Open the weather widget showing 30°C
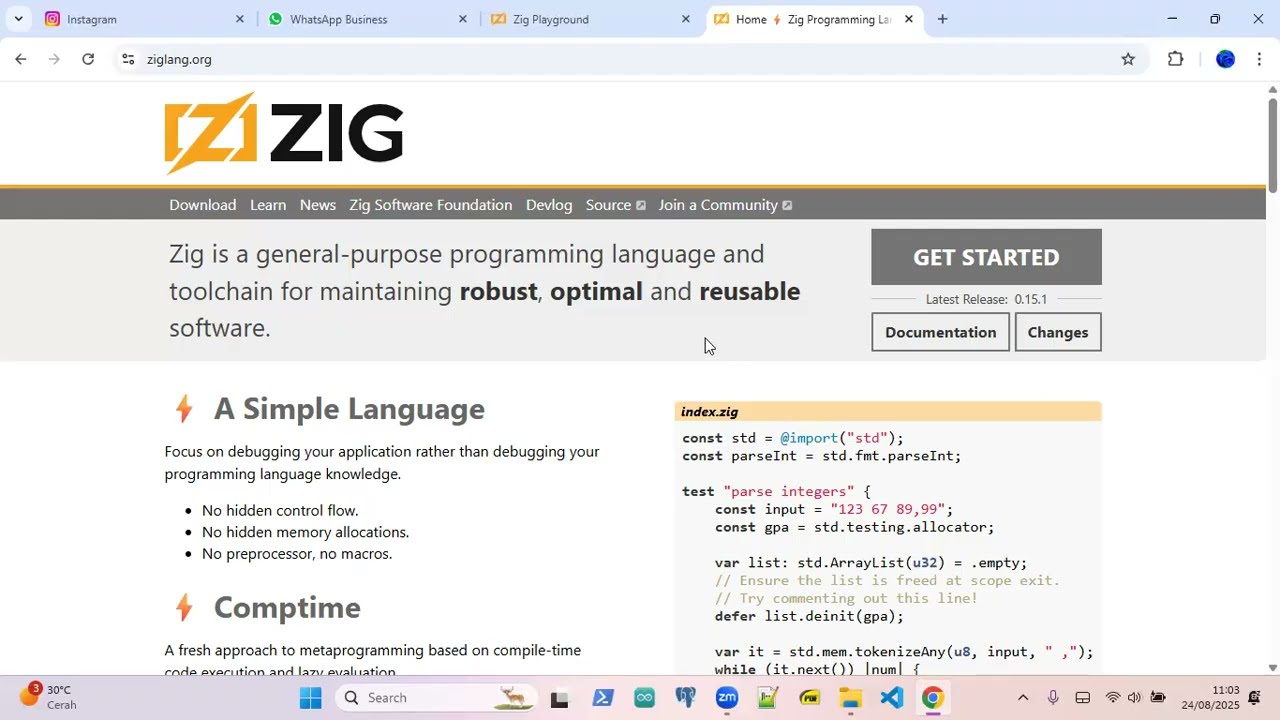Screen dimensions: 1280x720 click(48, 697)
